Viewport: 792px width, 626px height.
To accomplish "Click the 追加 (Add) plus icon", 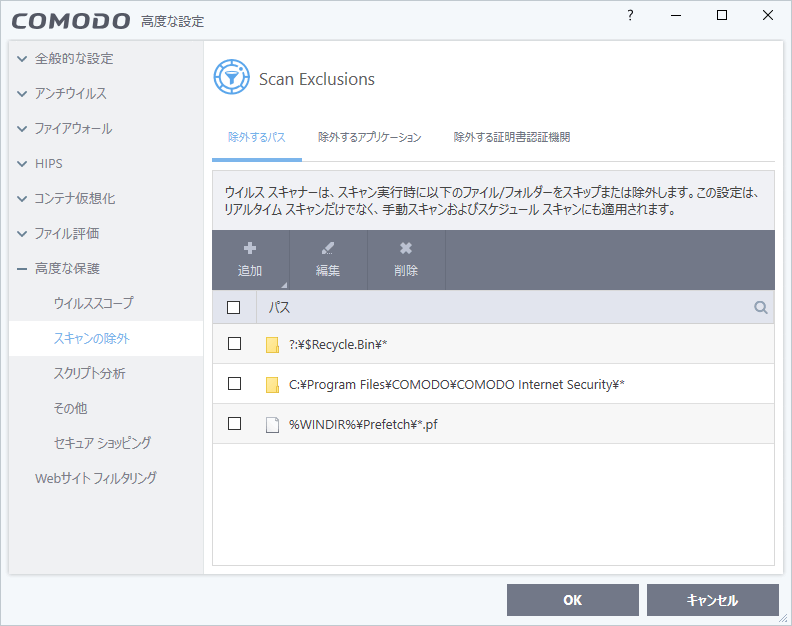I will coord(250,248).
